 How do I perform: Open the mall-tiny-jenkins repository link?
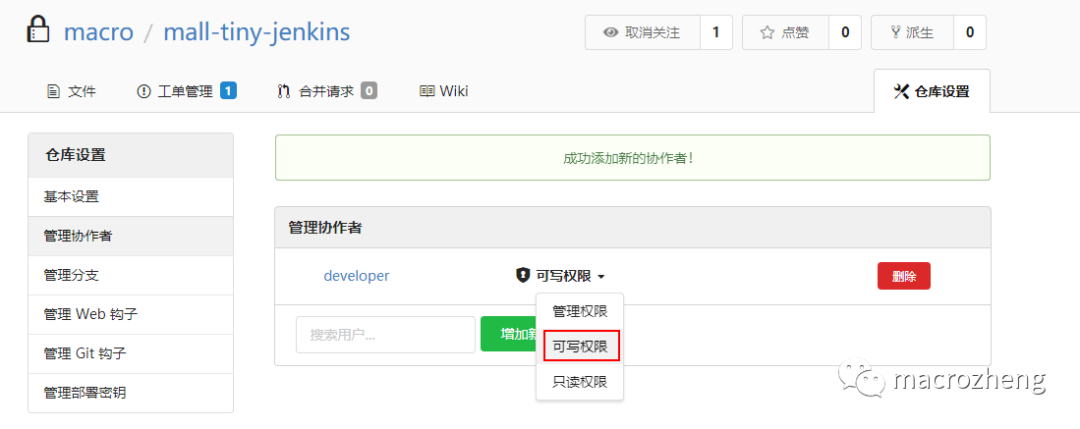point(256,32)
